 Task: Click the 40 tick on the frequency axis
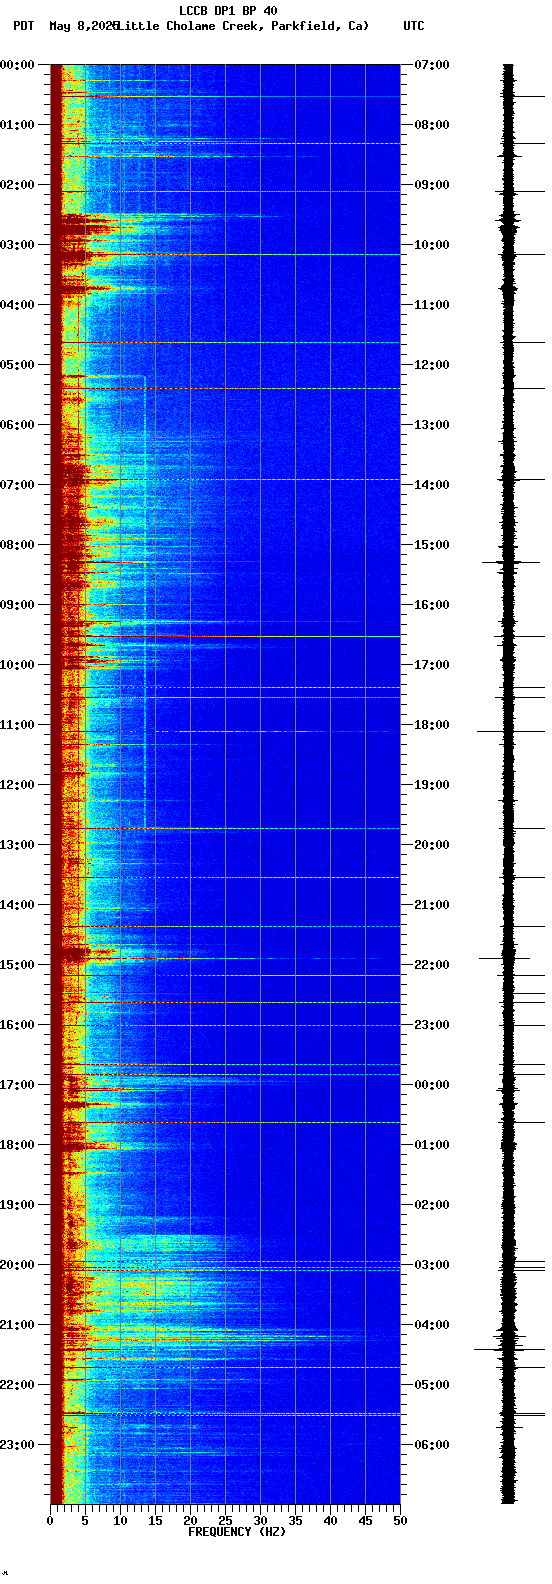tap(330, 1521)
